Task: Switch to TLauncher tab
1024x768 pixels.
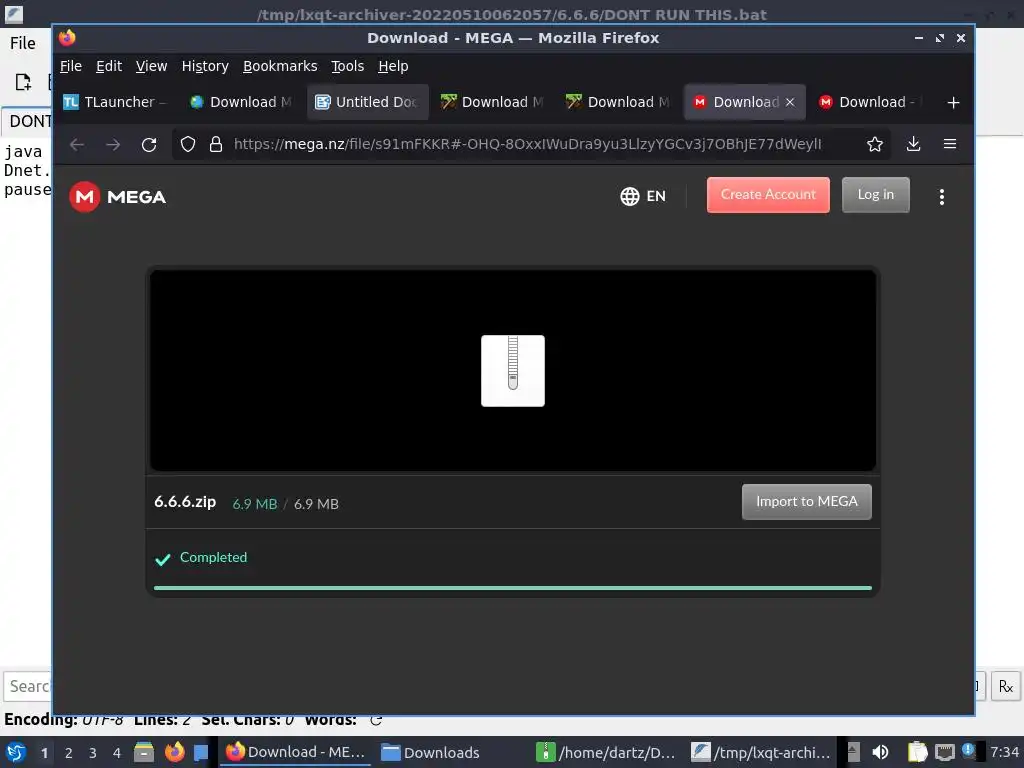Action: [x=116, y=103]
